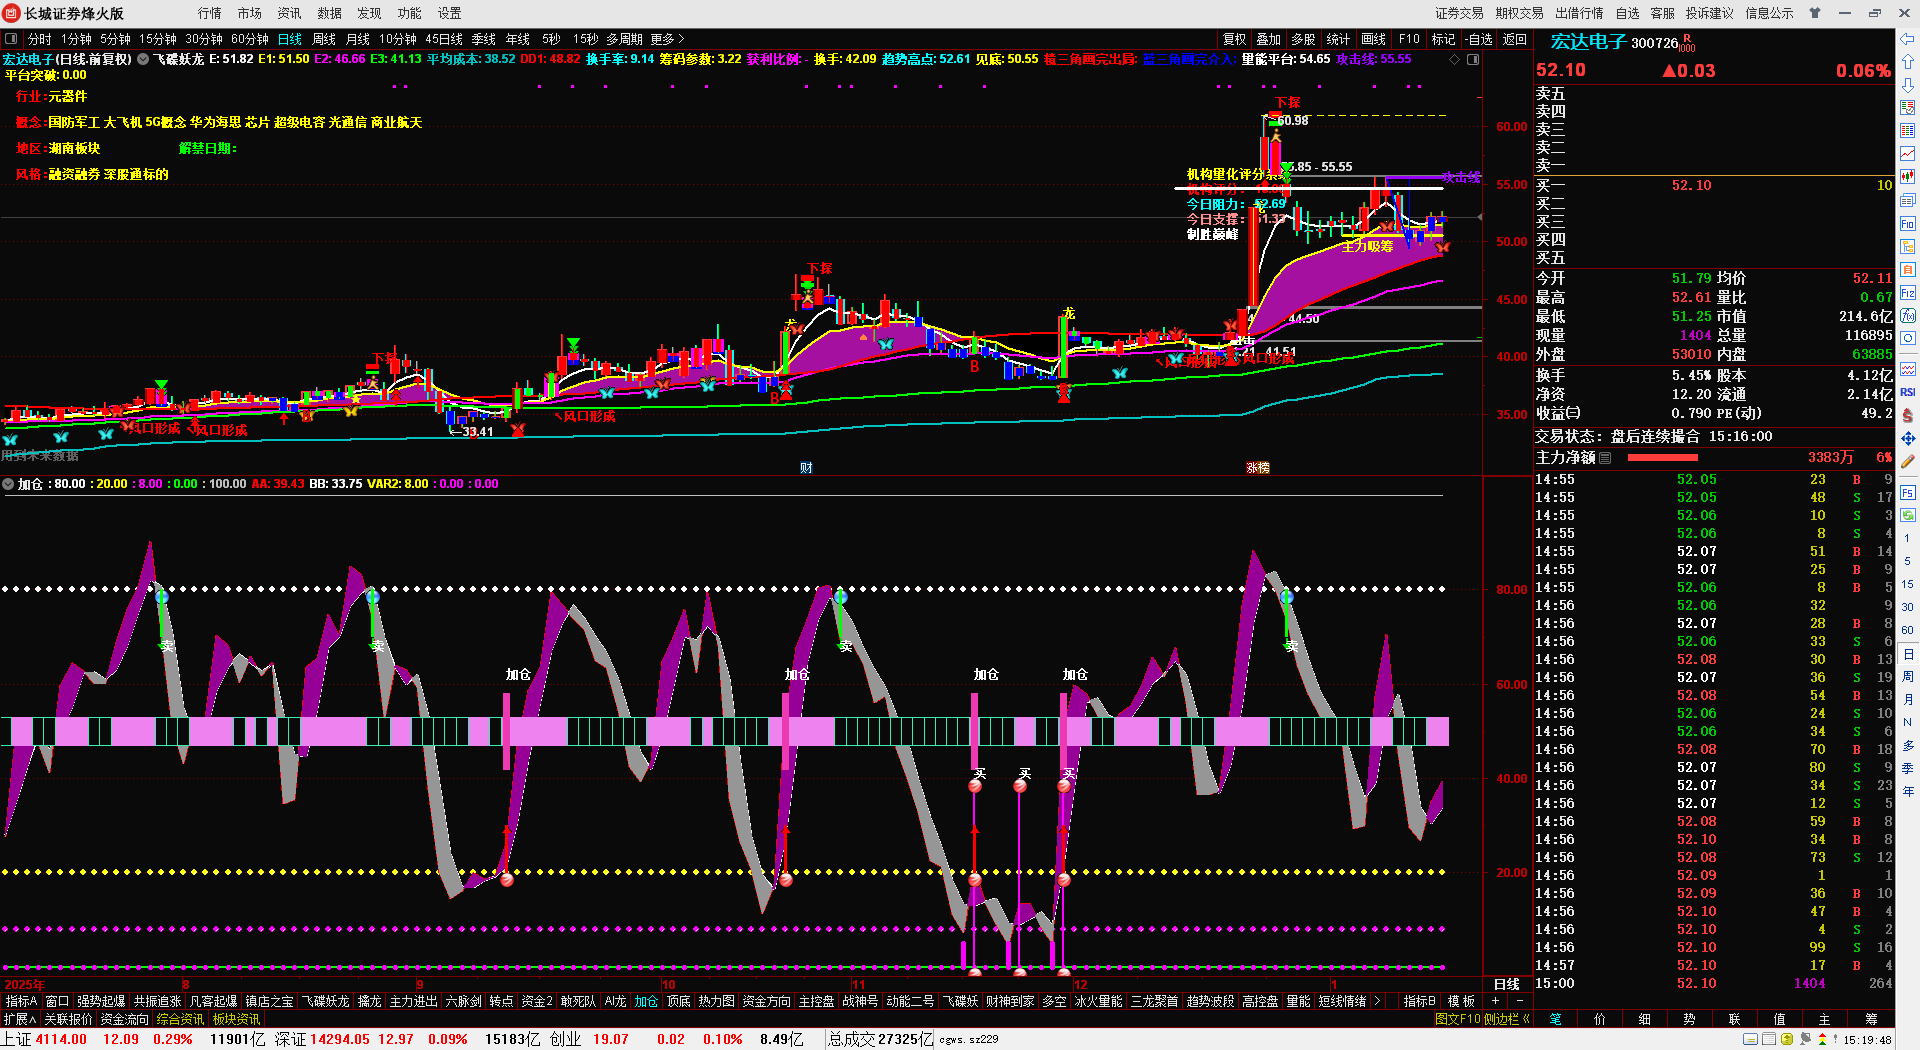Click the list icon beside 主力净额

tap(1605, 458)
